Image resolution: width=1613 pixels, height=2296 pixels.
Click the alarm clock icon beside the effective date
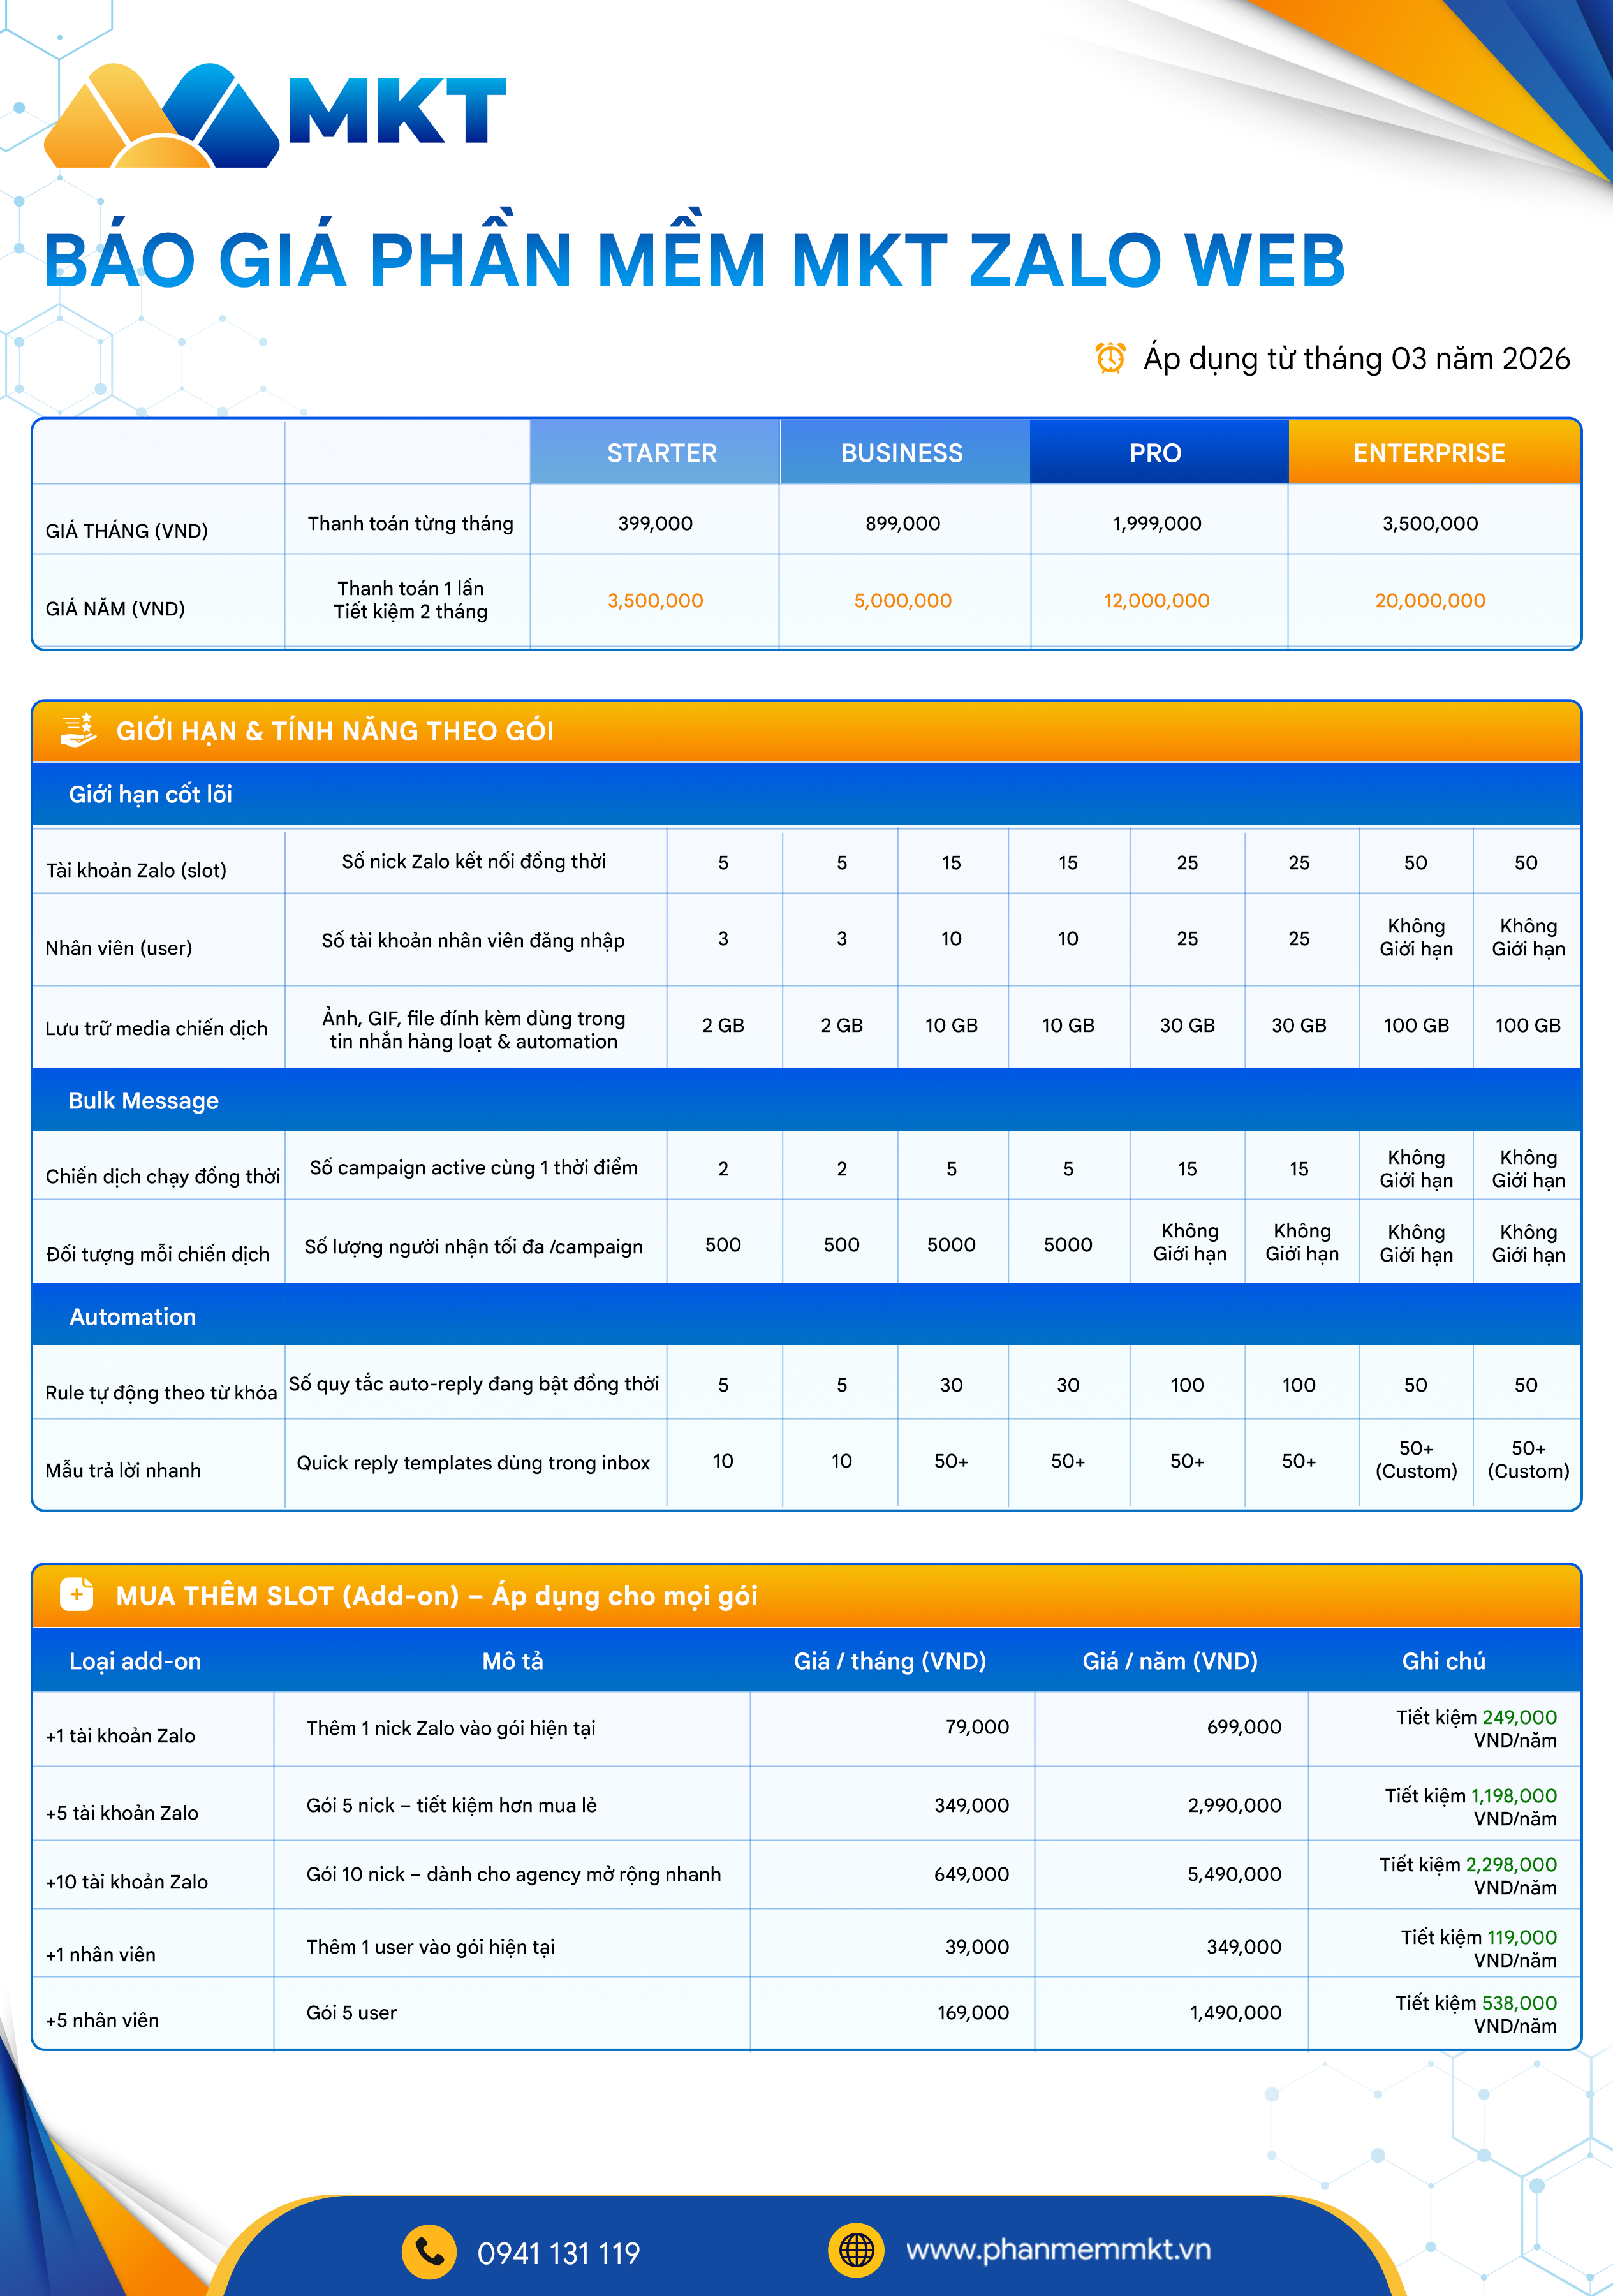click(1110, 358)
